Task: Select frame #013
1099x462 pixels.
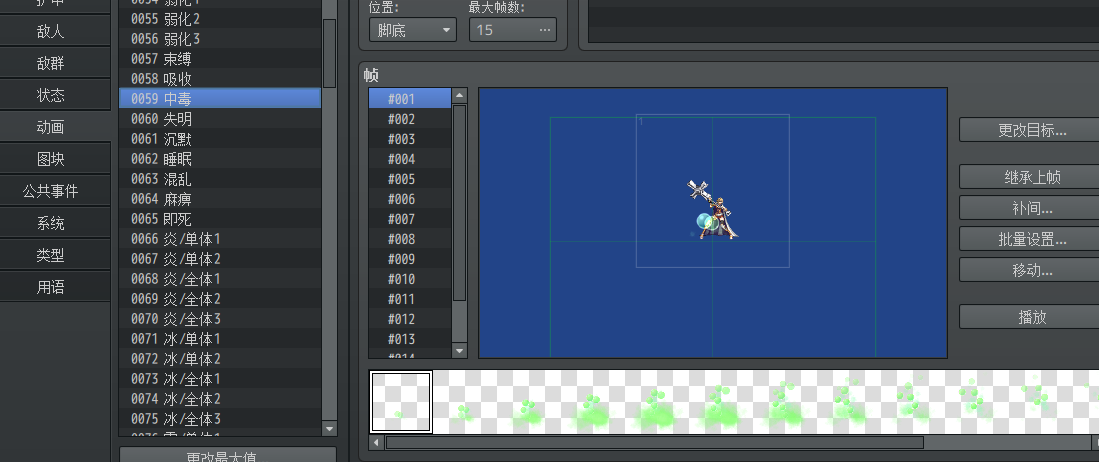Action: [410, 339]
